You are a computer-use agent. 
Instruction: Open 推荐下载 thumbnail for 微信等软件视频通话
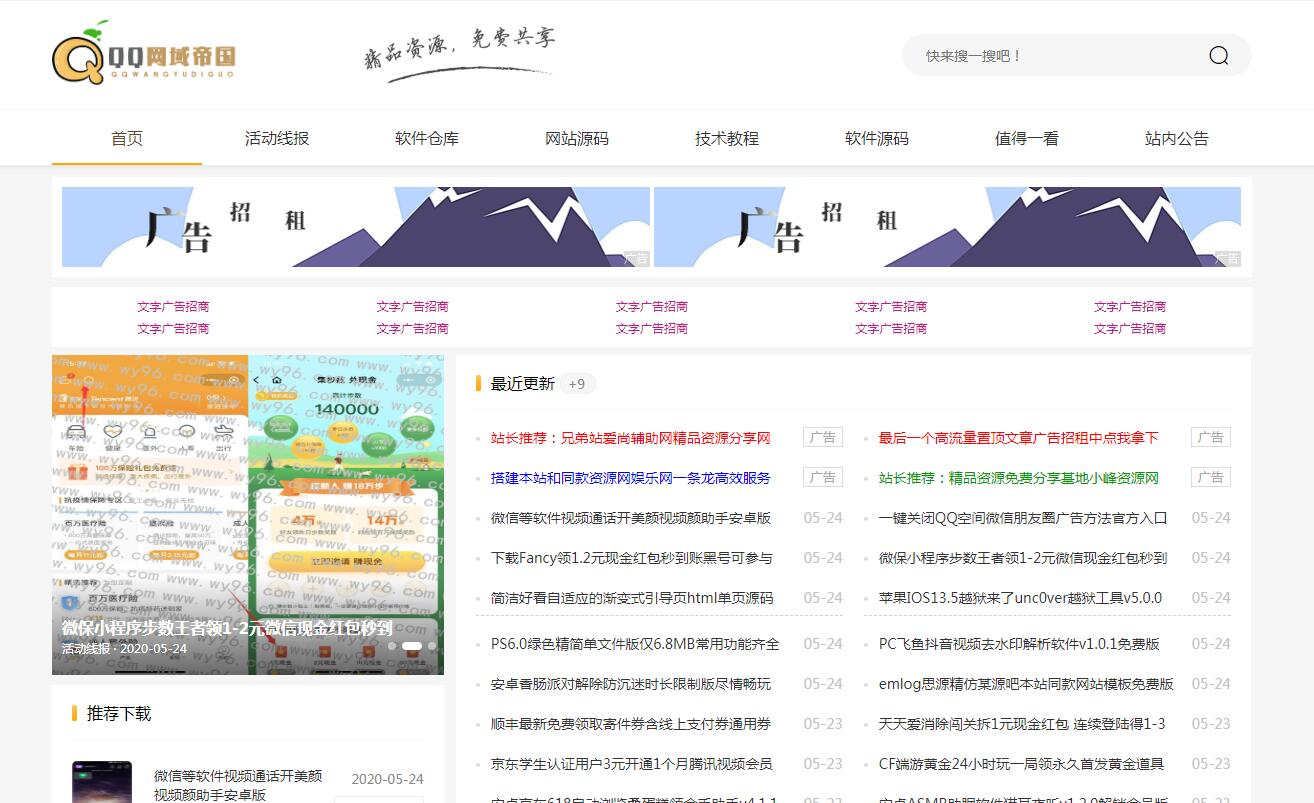102,782
